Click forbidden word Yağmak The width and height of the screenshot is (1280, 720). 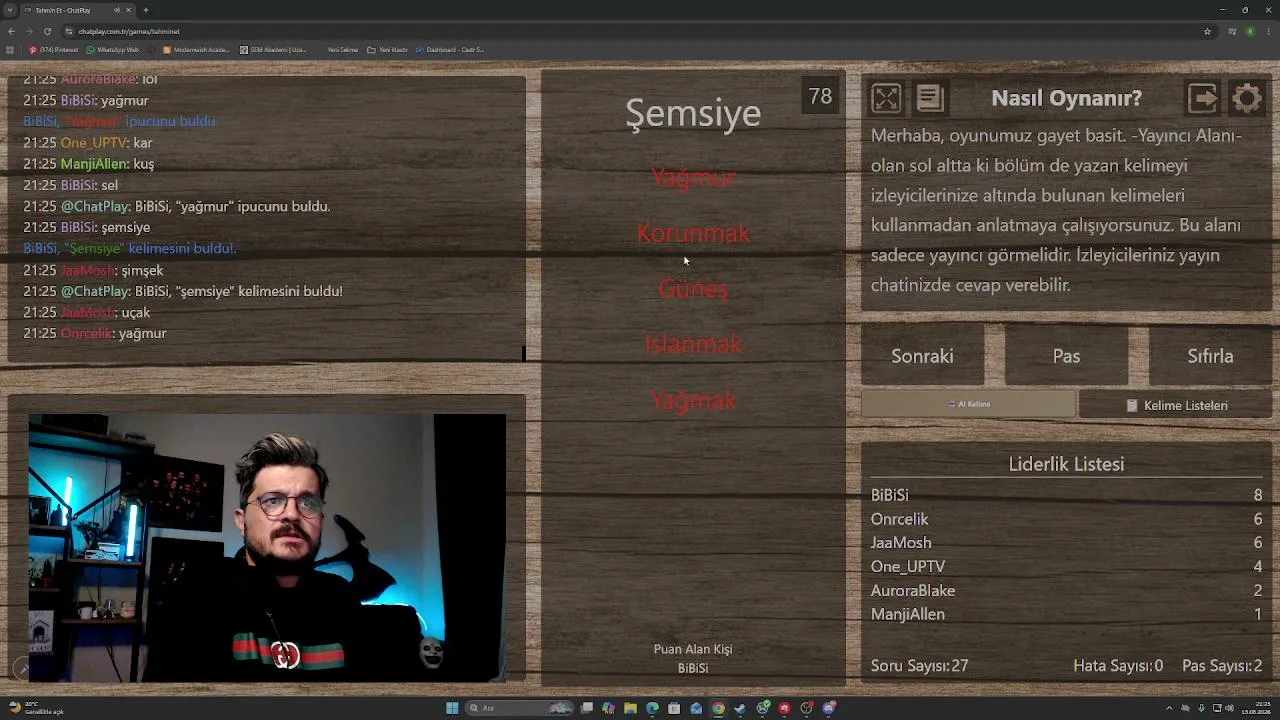(x=693, y=400)
